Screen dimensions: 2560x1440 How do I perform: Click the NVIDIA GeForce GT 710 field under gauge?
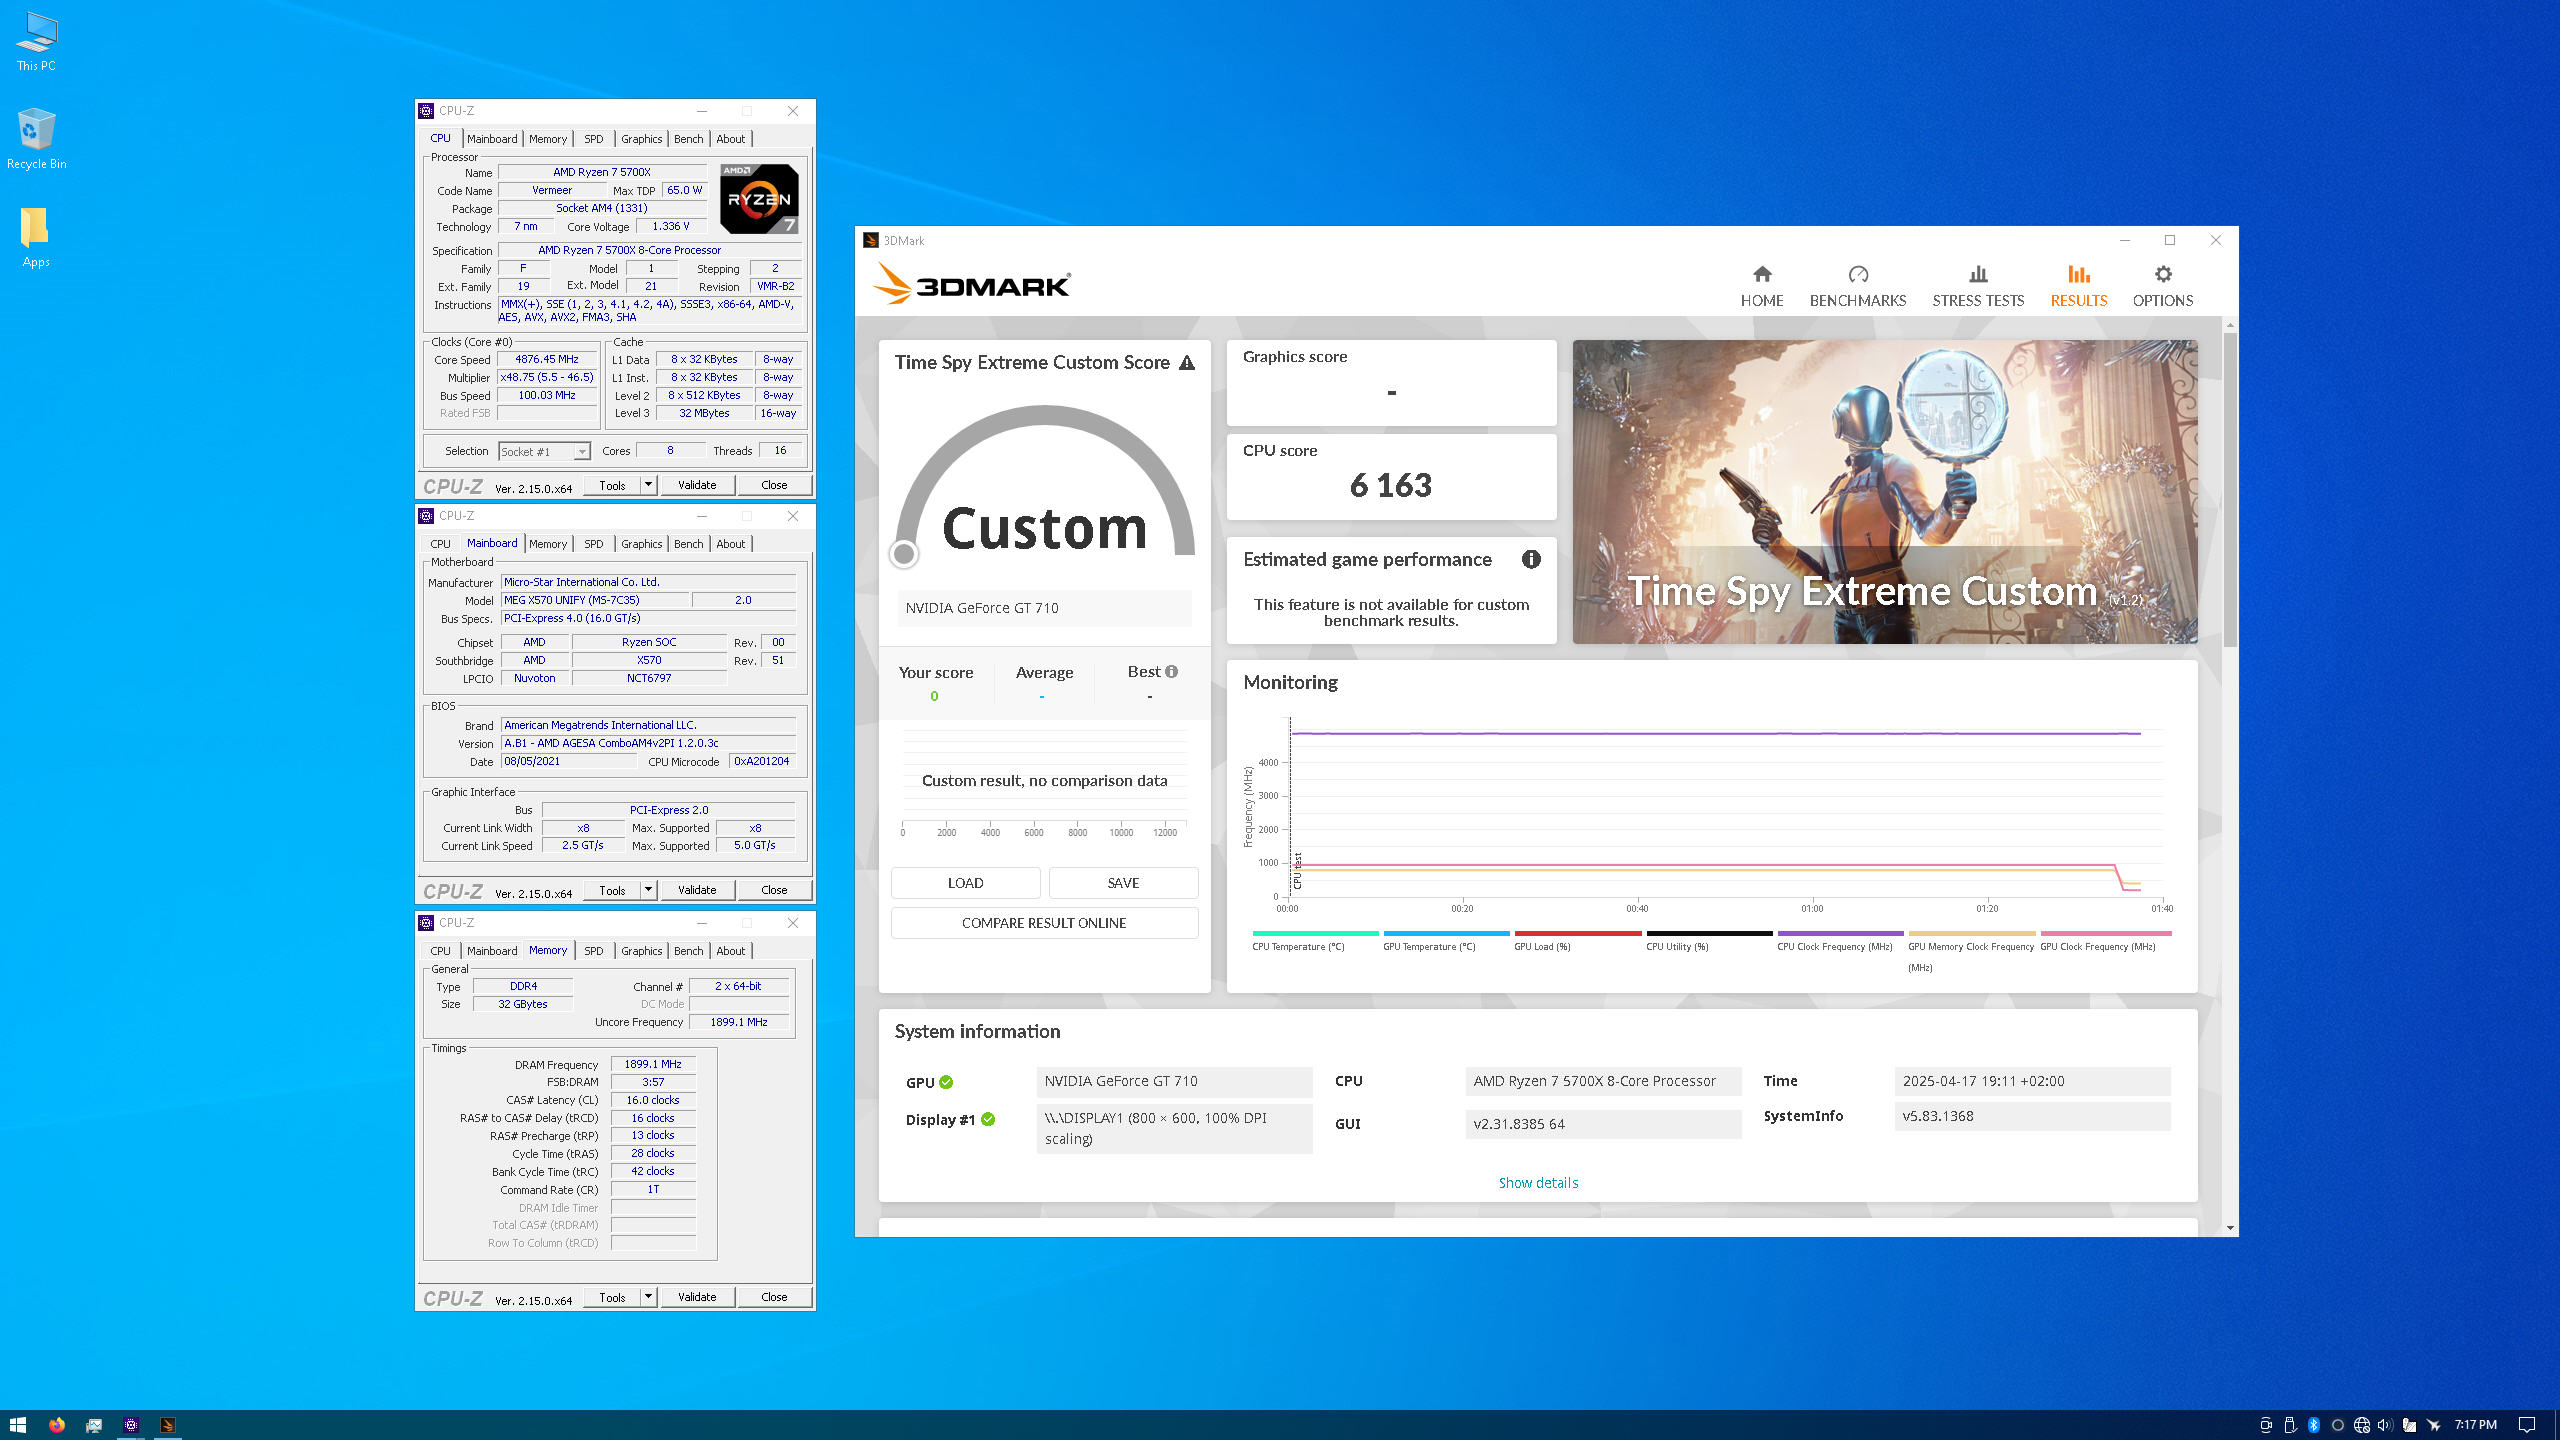pyautogui.click(x=1044, y=608)
